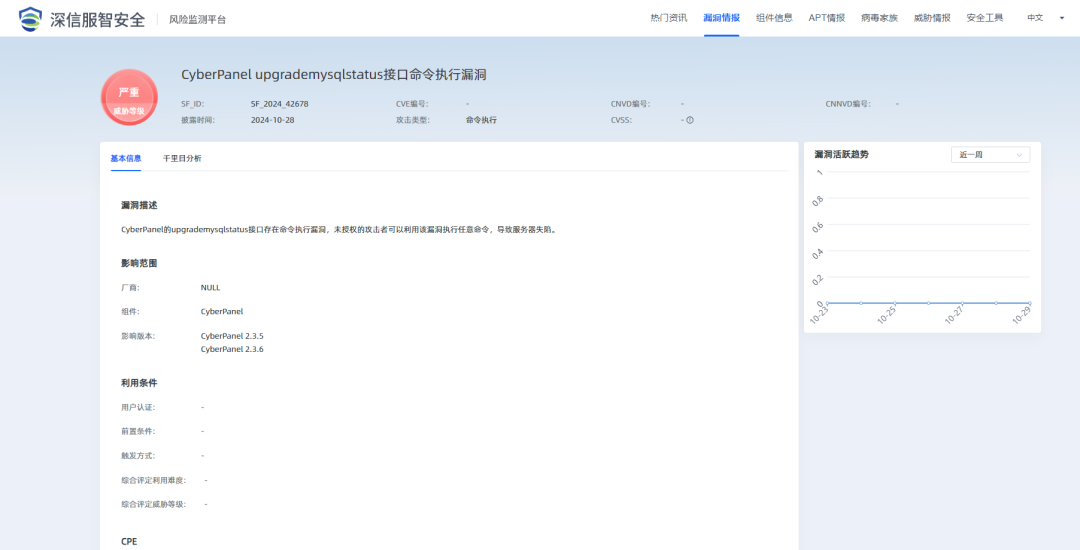Click the CVSS info icon
Screen dimensions: 1080x550
tap(689, 120)
